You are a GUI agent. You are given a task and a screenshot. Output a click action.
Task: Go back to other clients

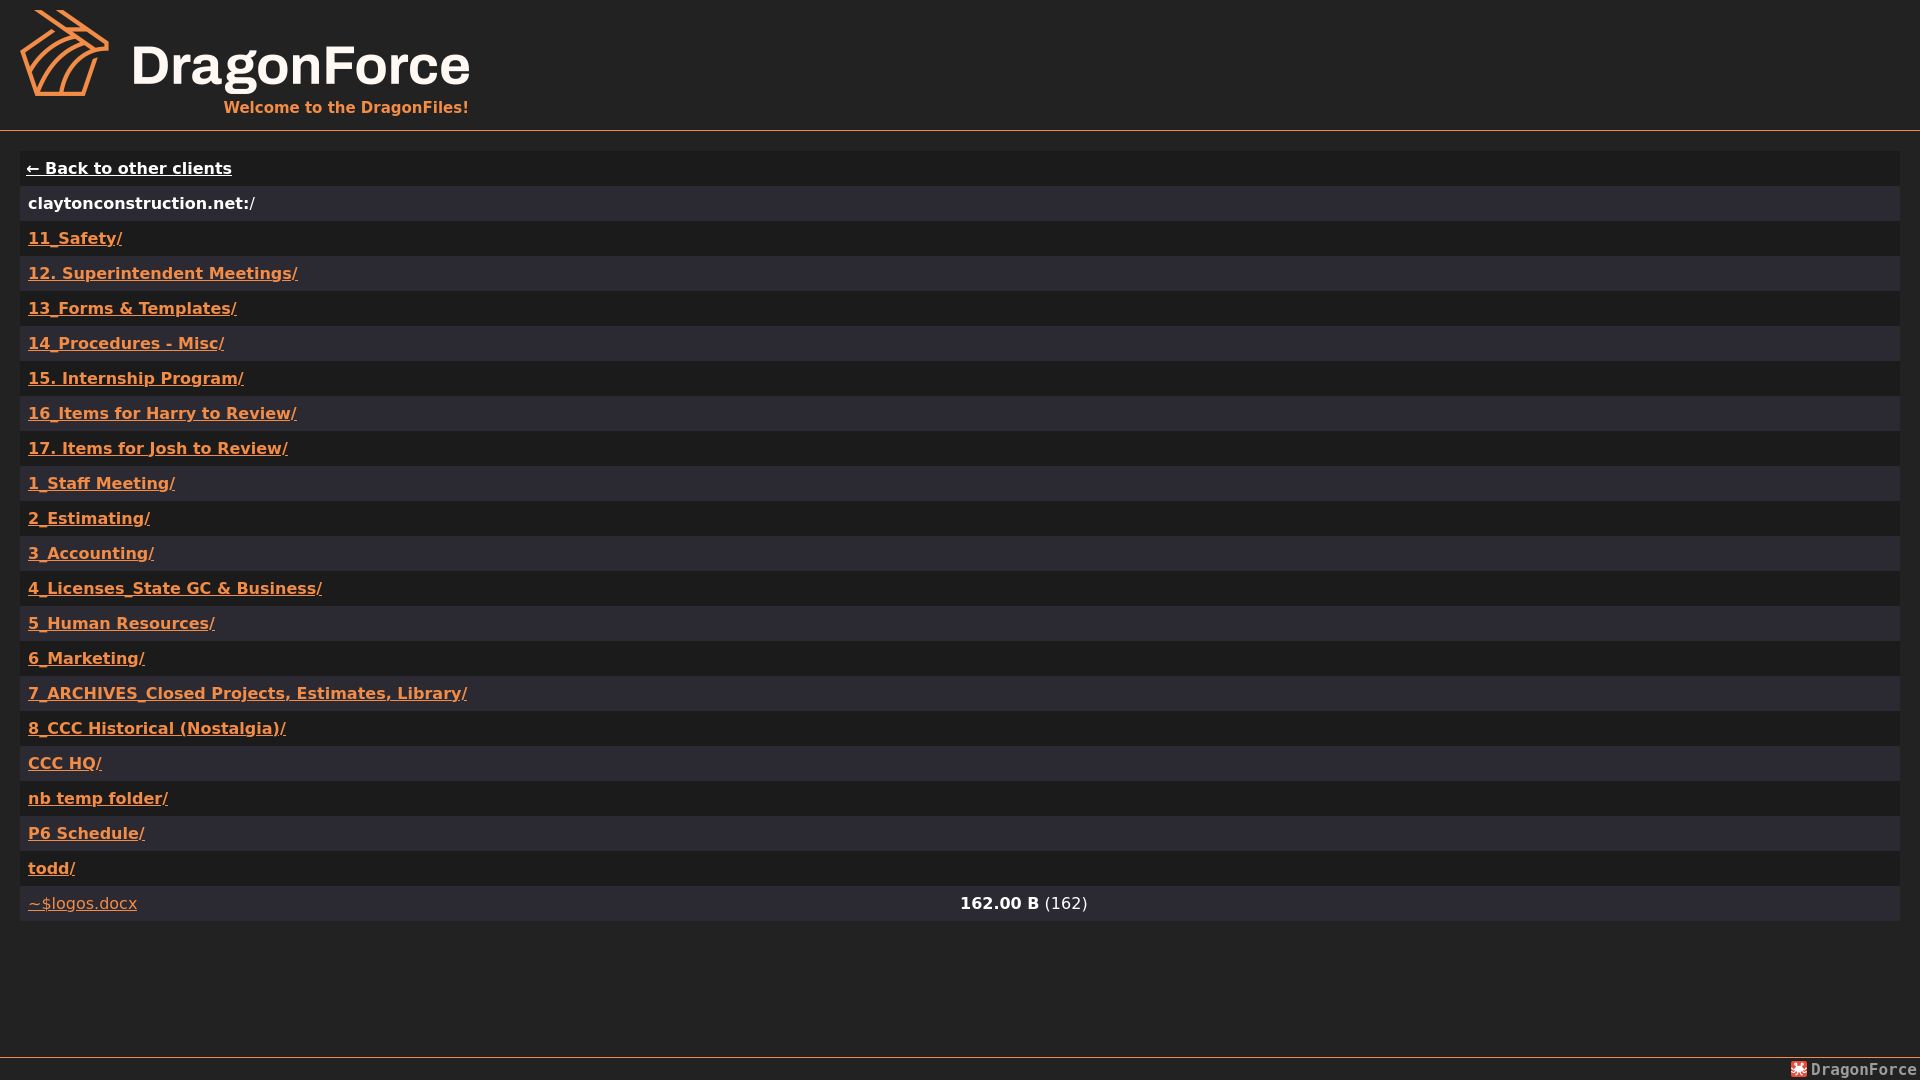(x=129, y=168)
